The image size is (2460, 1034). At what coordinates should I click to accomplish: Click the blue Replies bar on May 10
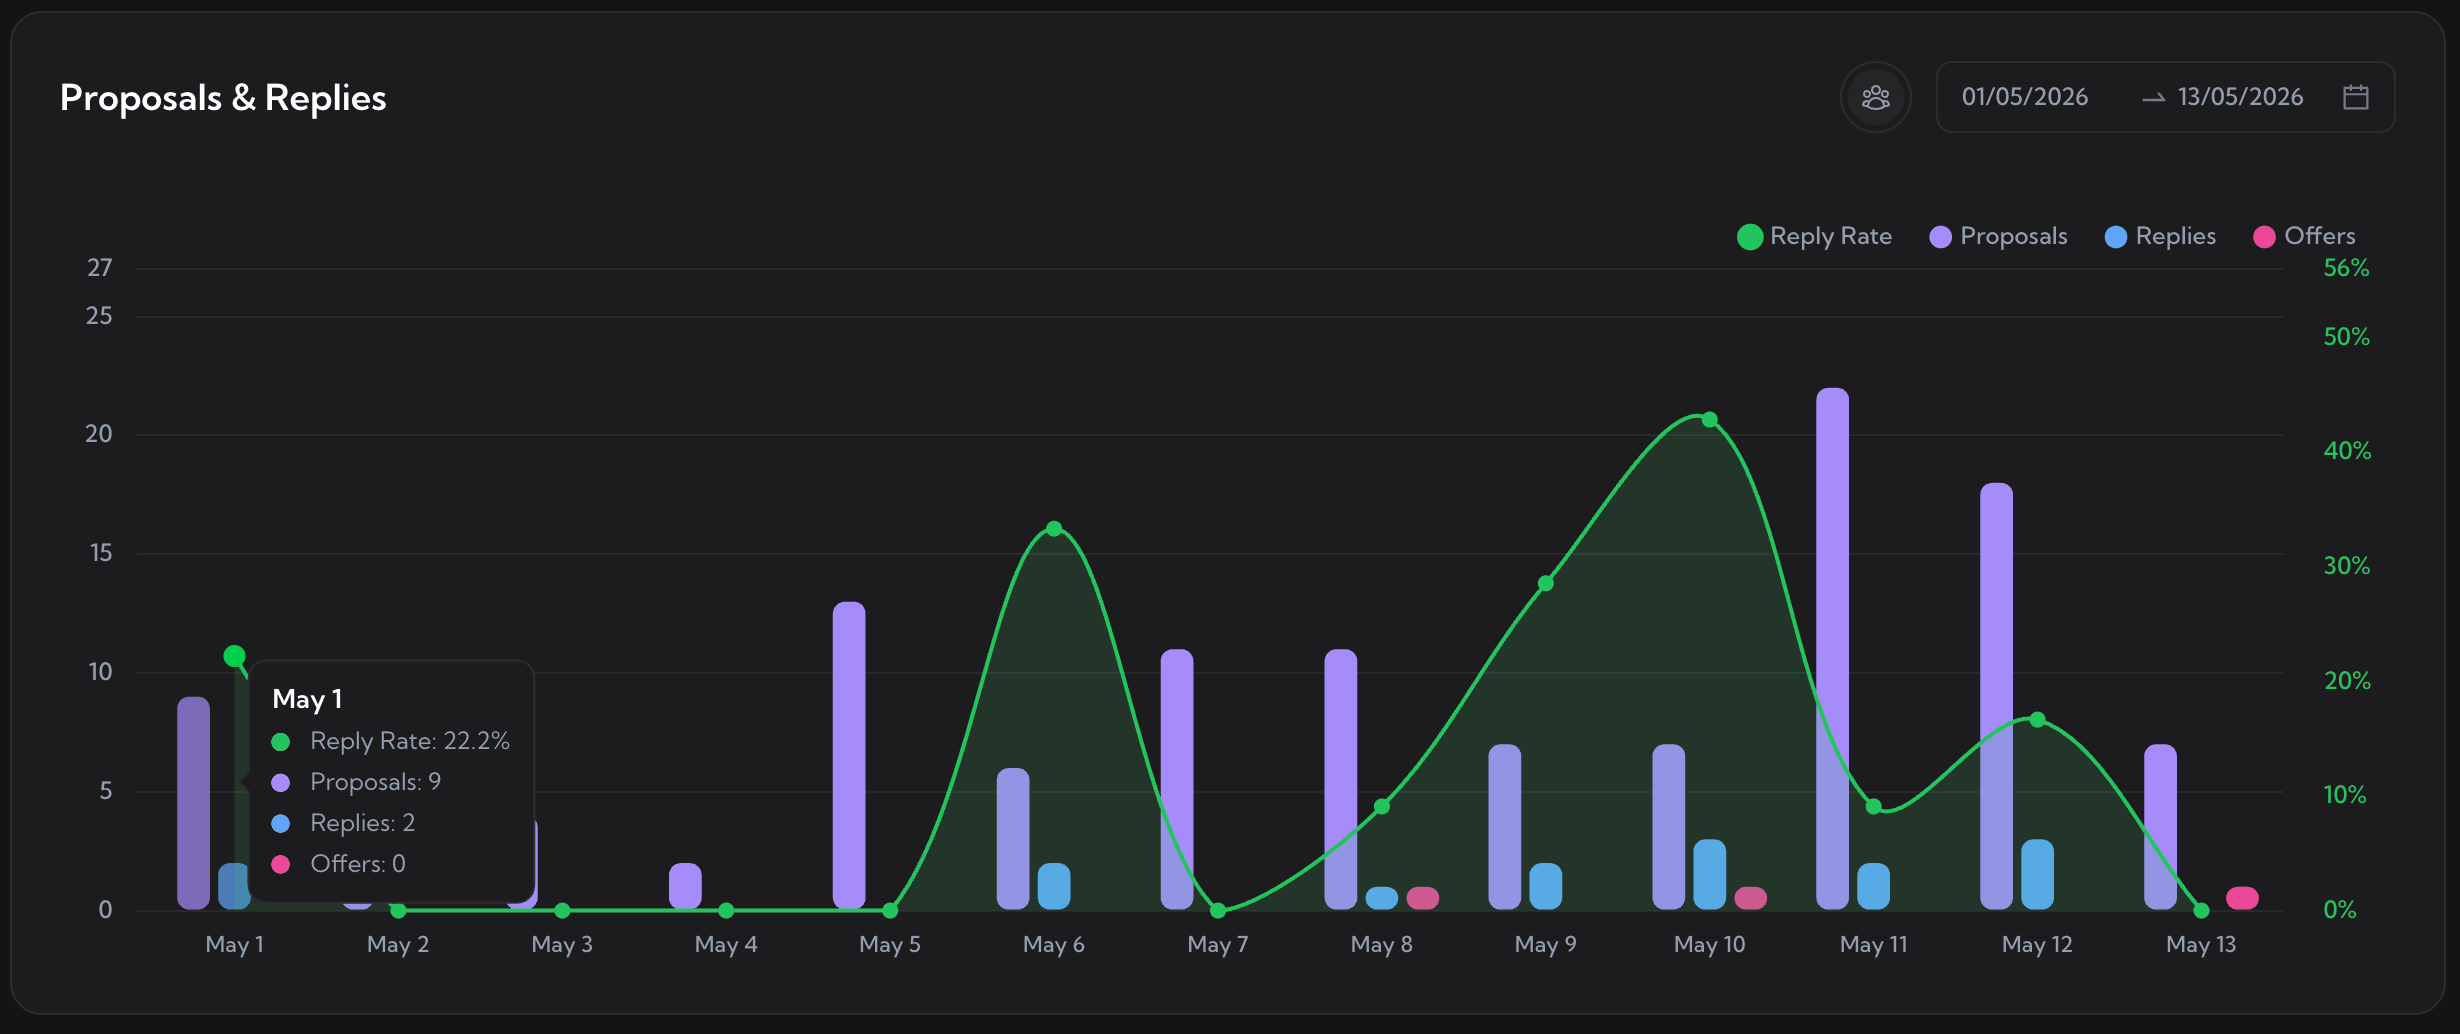1710,874
